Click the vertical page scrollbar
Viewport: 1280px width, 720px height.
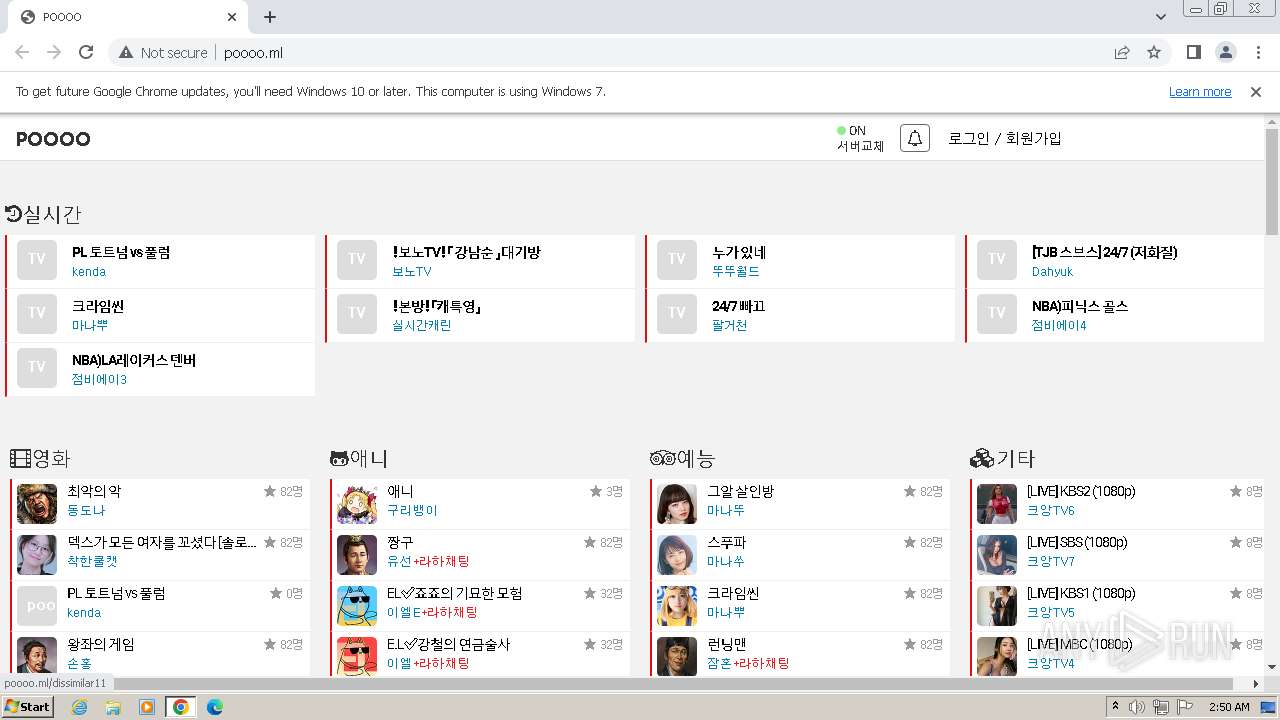pos(1272,182)
